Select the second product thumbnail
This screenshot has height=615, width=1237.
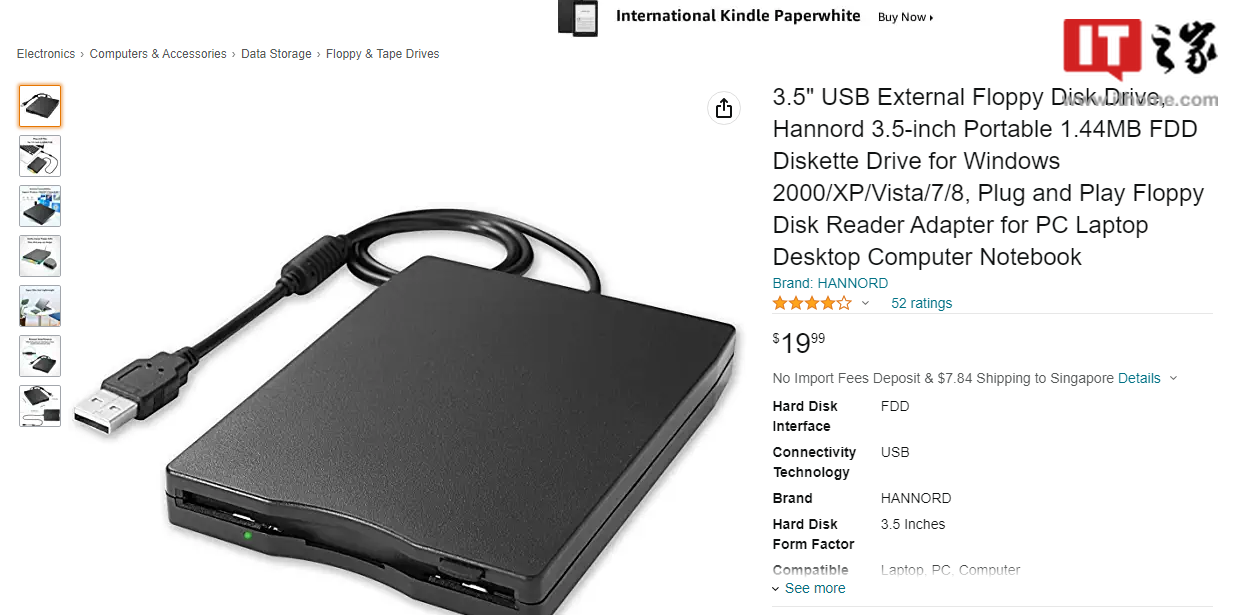40,156
